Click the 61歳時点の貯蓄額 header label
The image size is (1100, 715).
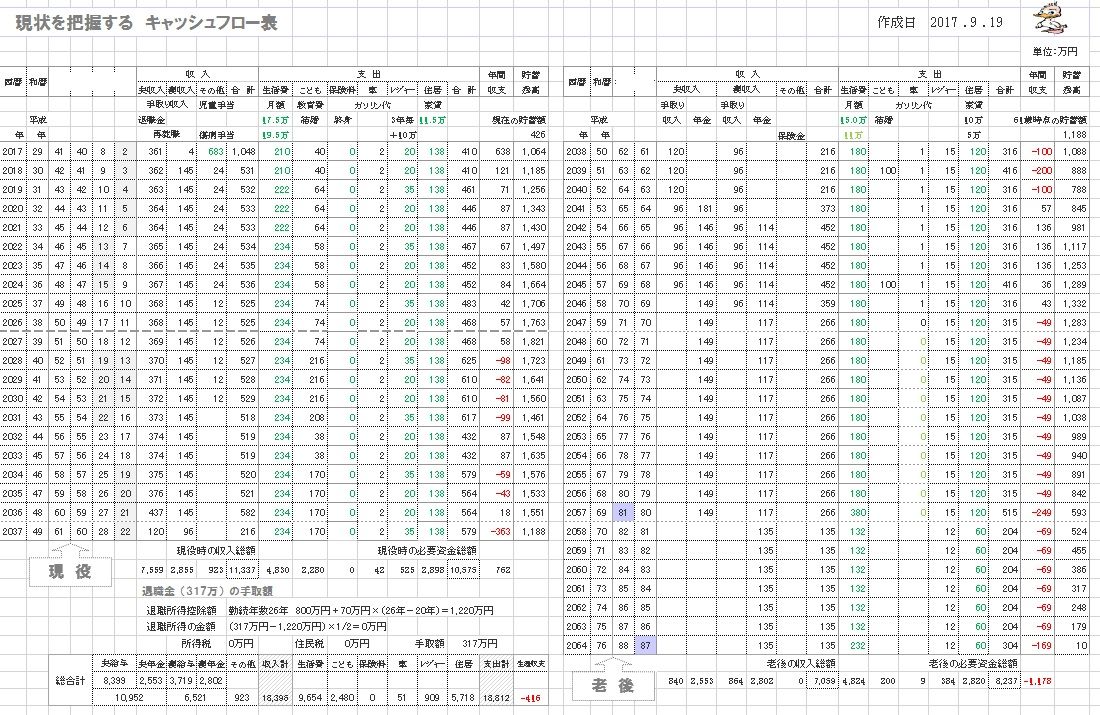1050,120
